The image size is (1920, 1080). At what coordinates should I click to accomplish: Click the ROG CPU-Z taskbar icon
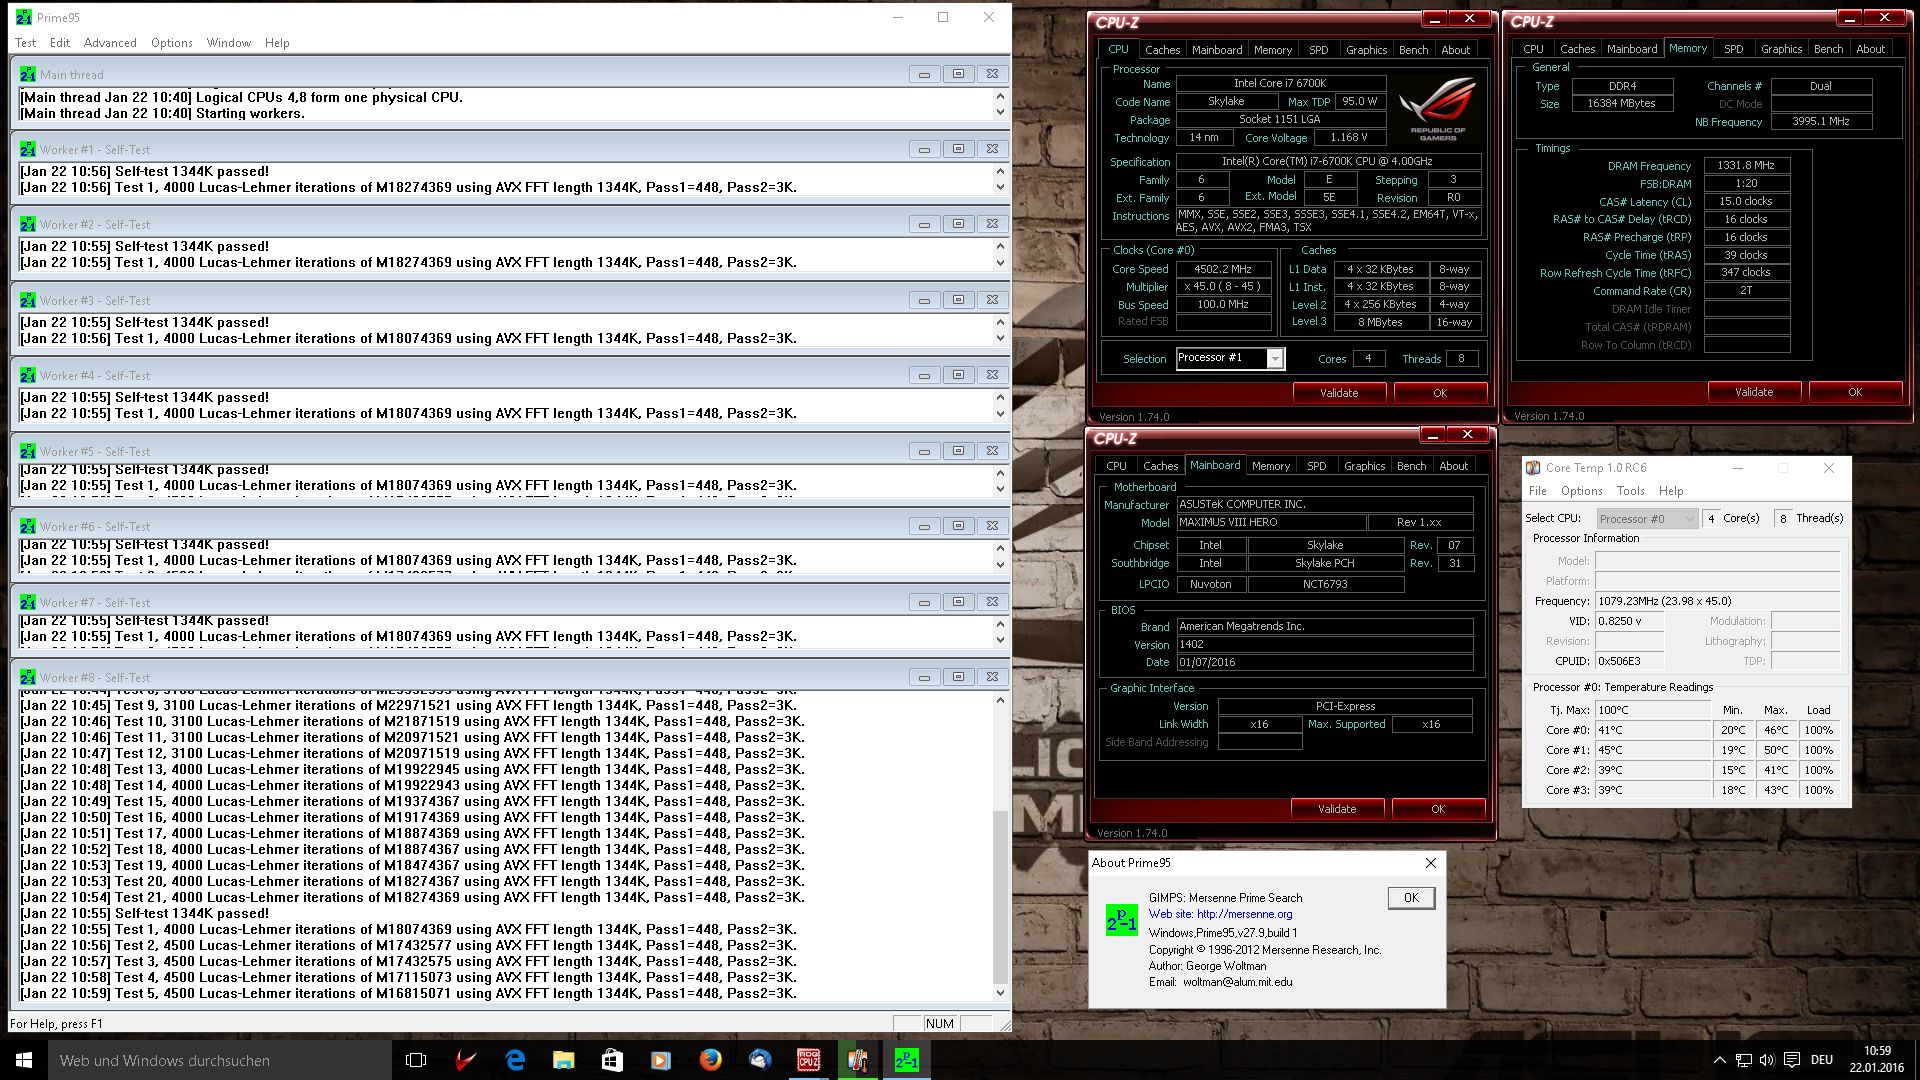pyautogui.click(x=808, y=1060)
